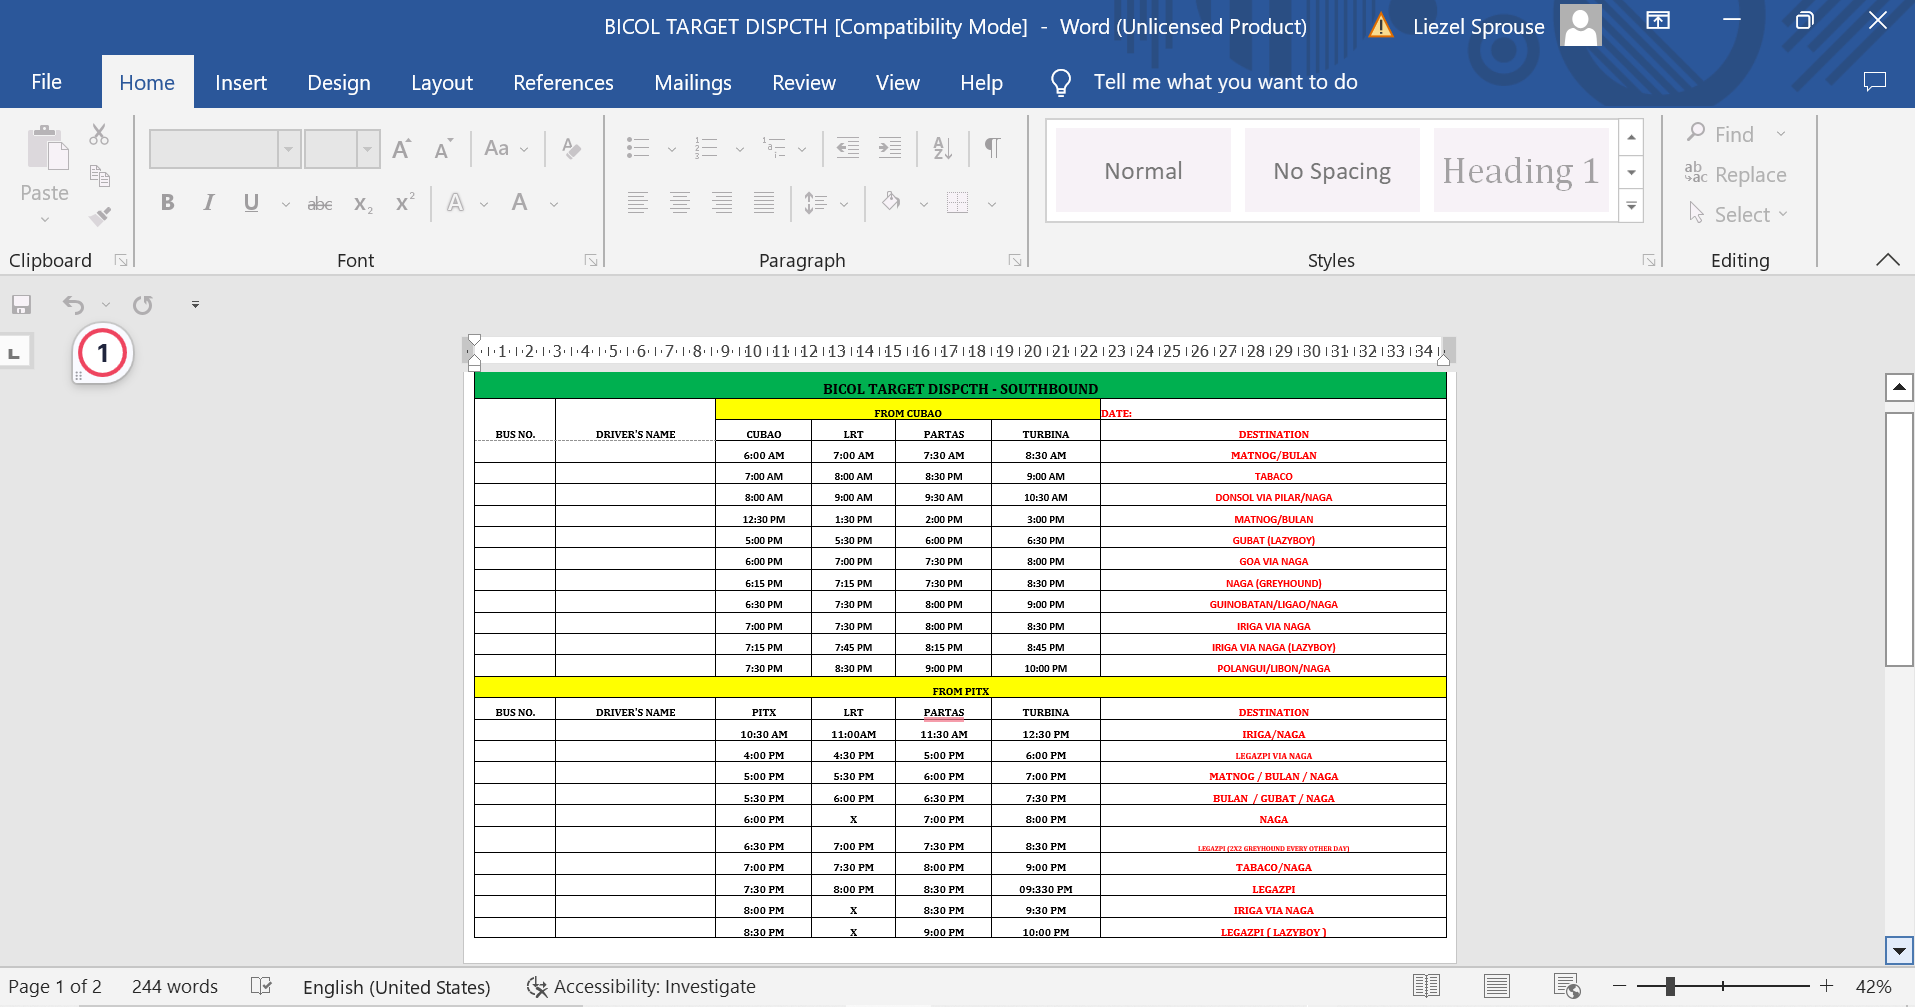Apply subscript formatting
This screenshot has height=1007, width=1915.
tap(363, 204)
